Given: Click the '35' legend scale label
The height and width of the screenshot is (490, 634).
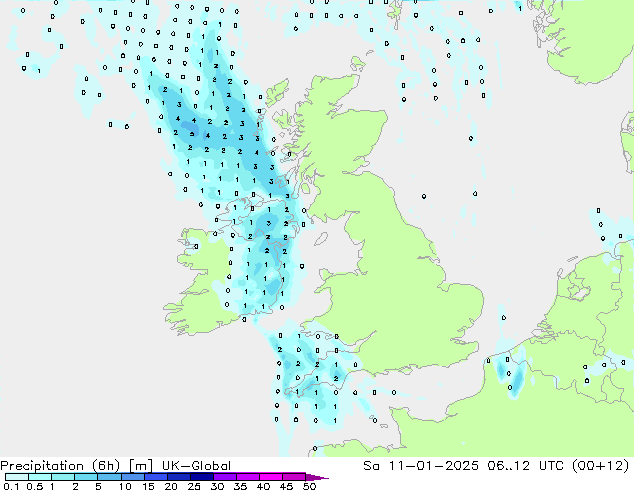Looking at the screenshot, I should (x=240, y=486).
